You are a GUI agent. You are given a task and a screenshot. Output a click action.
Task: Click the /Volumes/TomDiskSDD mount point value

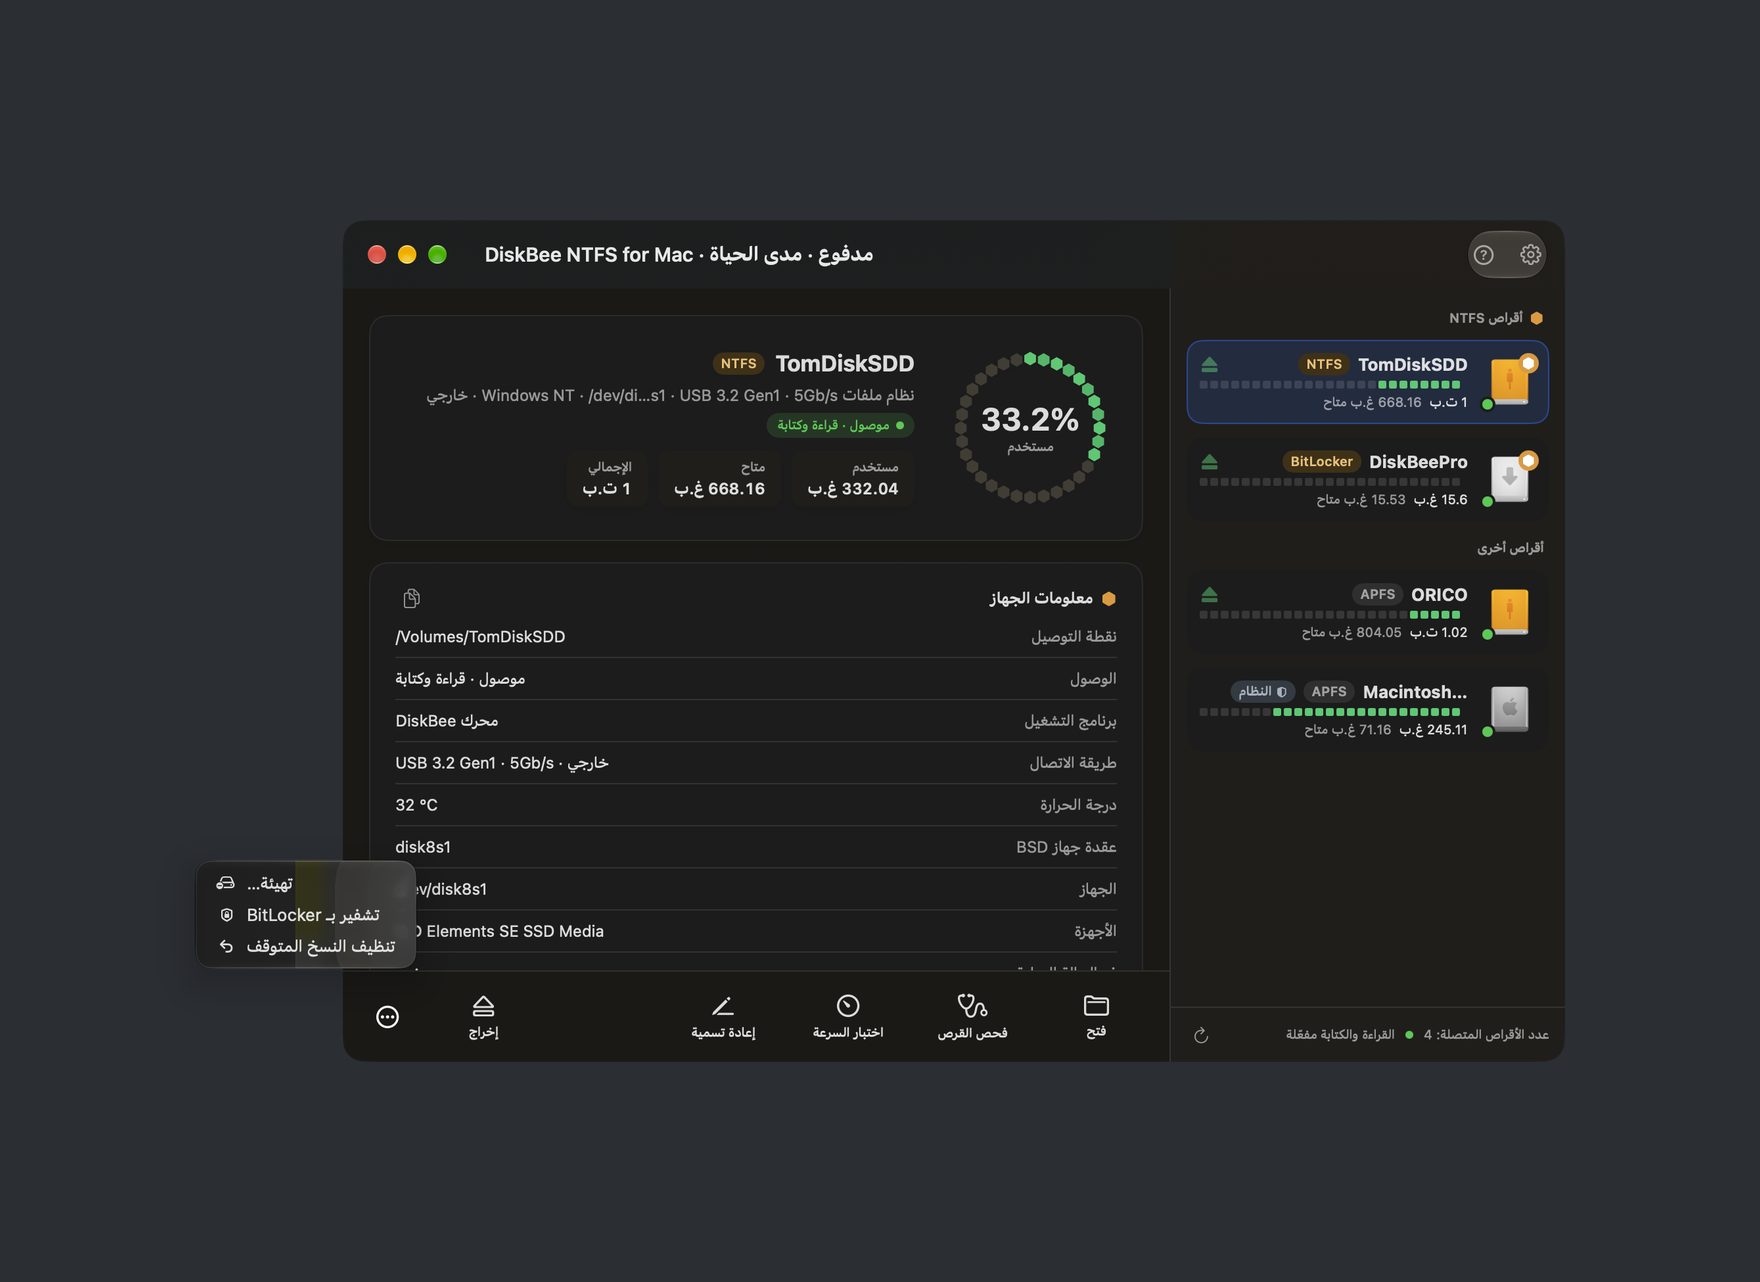coord(480,637)
